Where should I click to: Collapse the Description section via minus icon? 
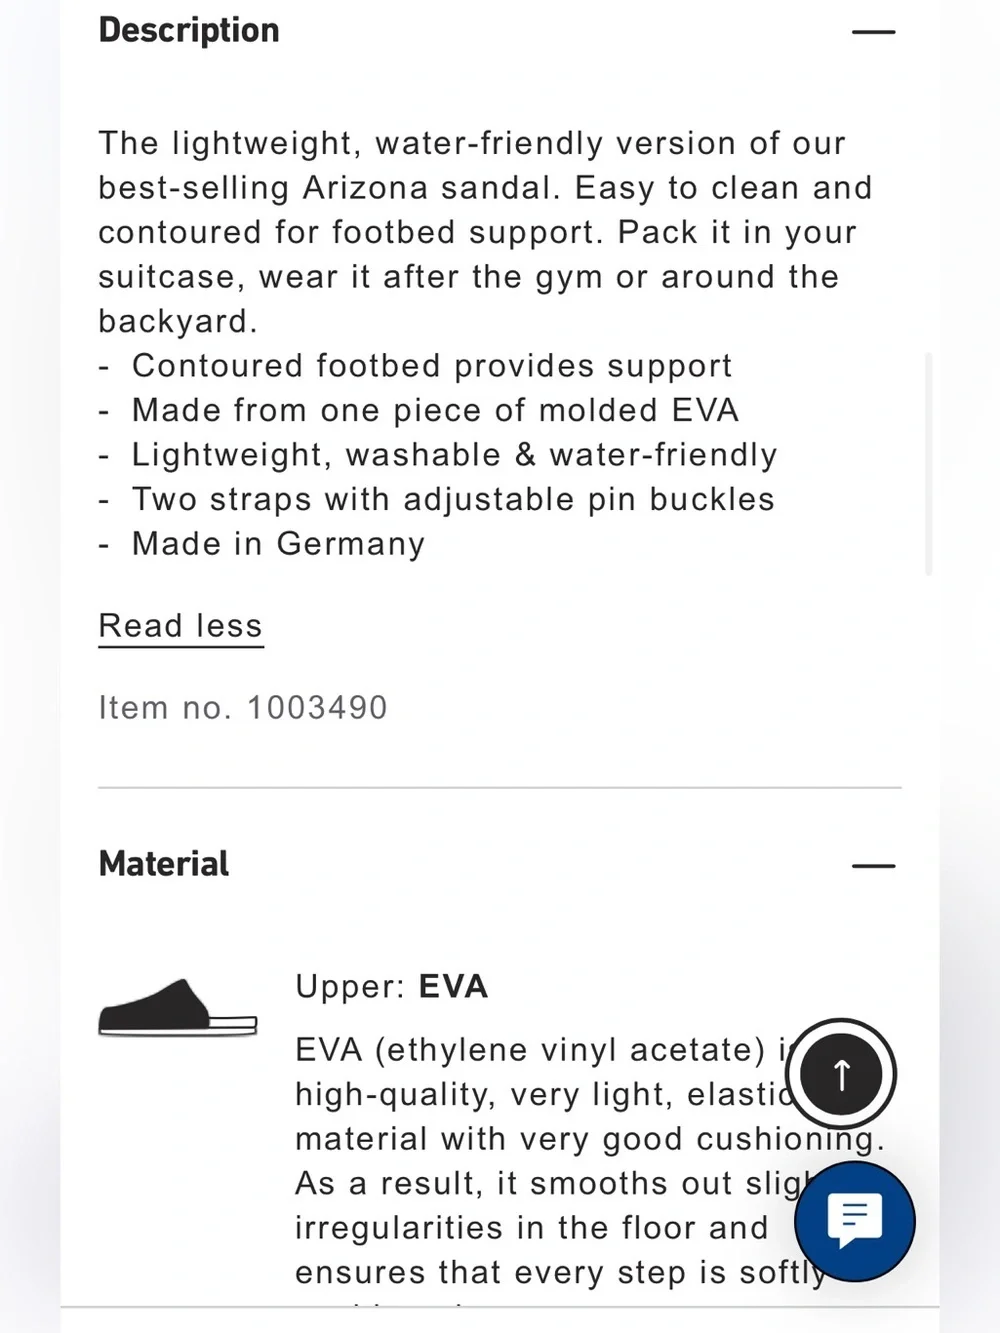(x=873, y=32)
